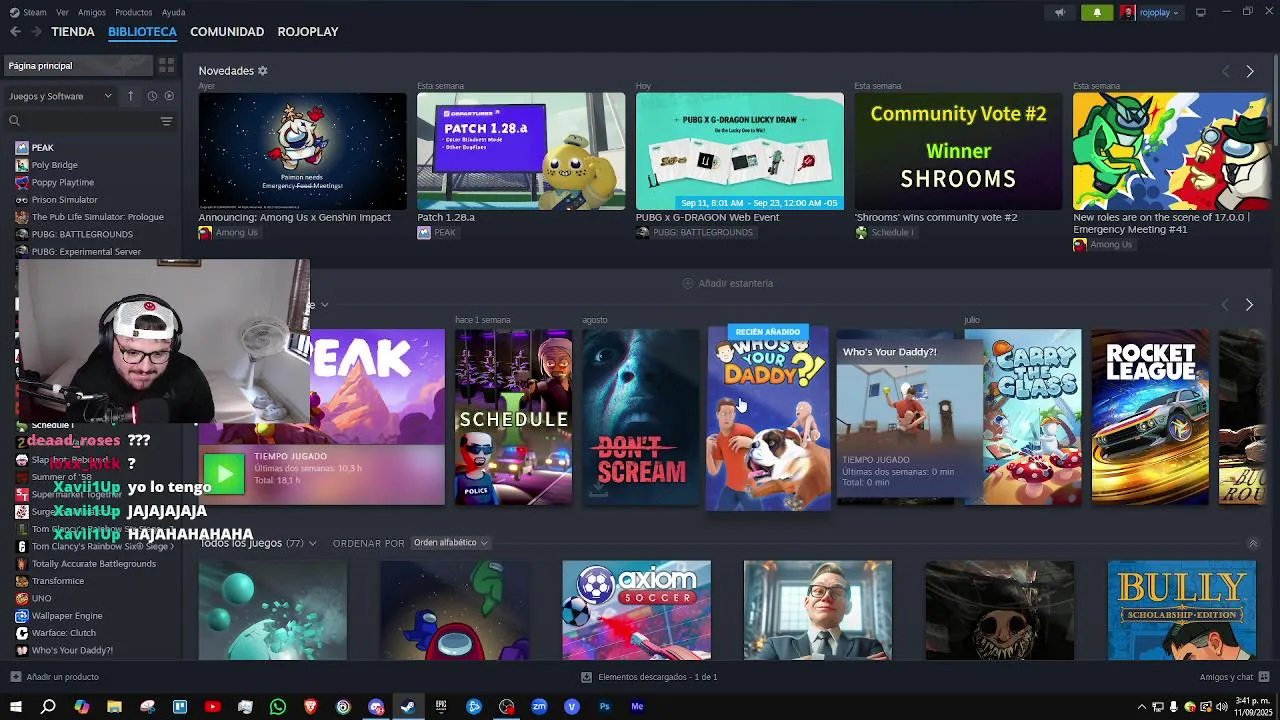This screenshot has height=720, width=1280.
Task: Open downloads status Elementos descargados
Action: [649, 677]
